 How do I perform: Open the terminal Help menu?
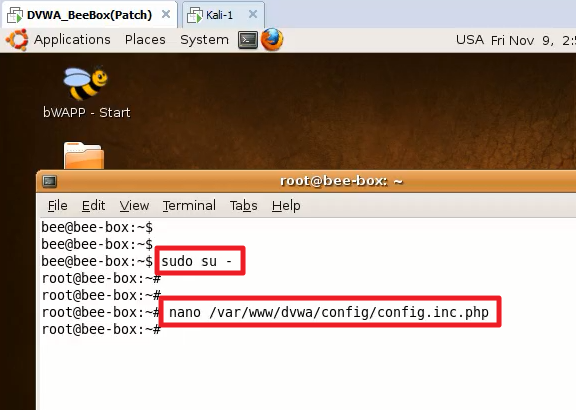pos(286,205)
